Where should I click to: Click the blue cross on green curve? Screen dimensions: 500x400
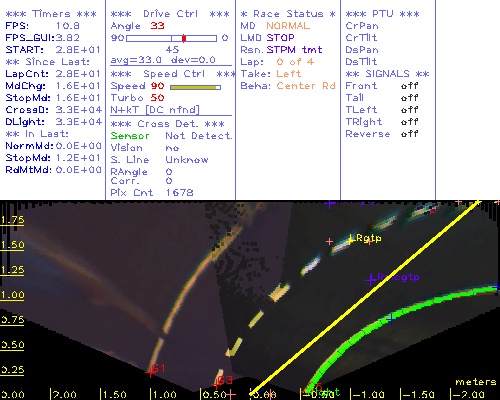[391, 318]
